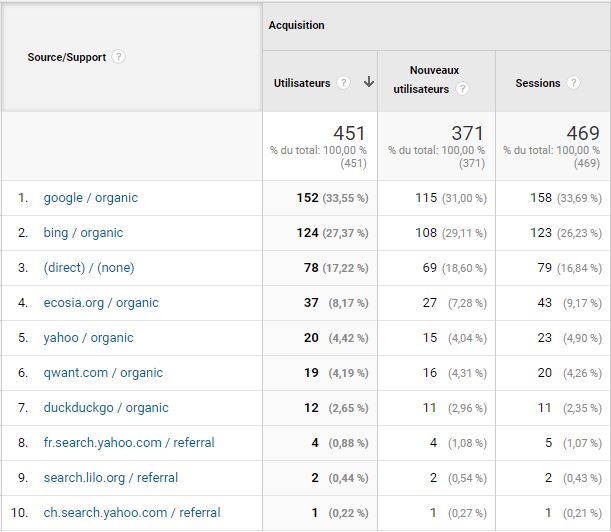Select bing sessions cell 123
The width and height of the screenshot is (611, 532).
[541, 233]
